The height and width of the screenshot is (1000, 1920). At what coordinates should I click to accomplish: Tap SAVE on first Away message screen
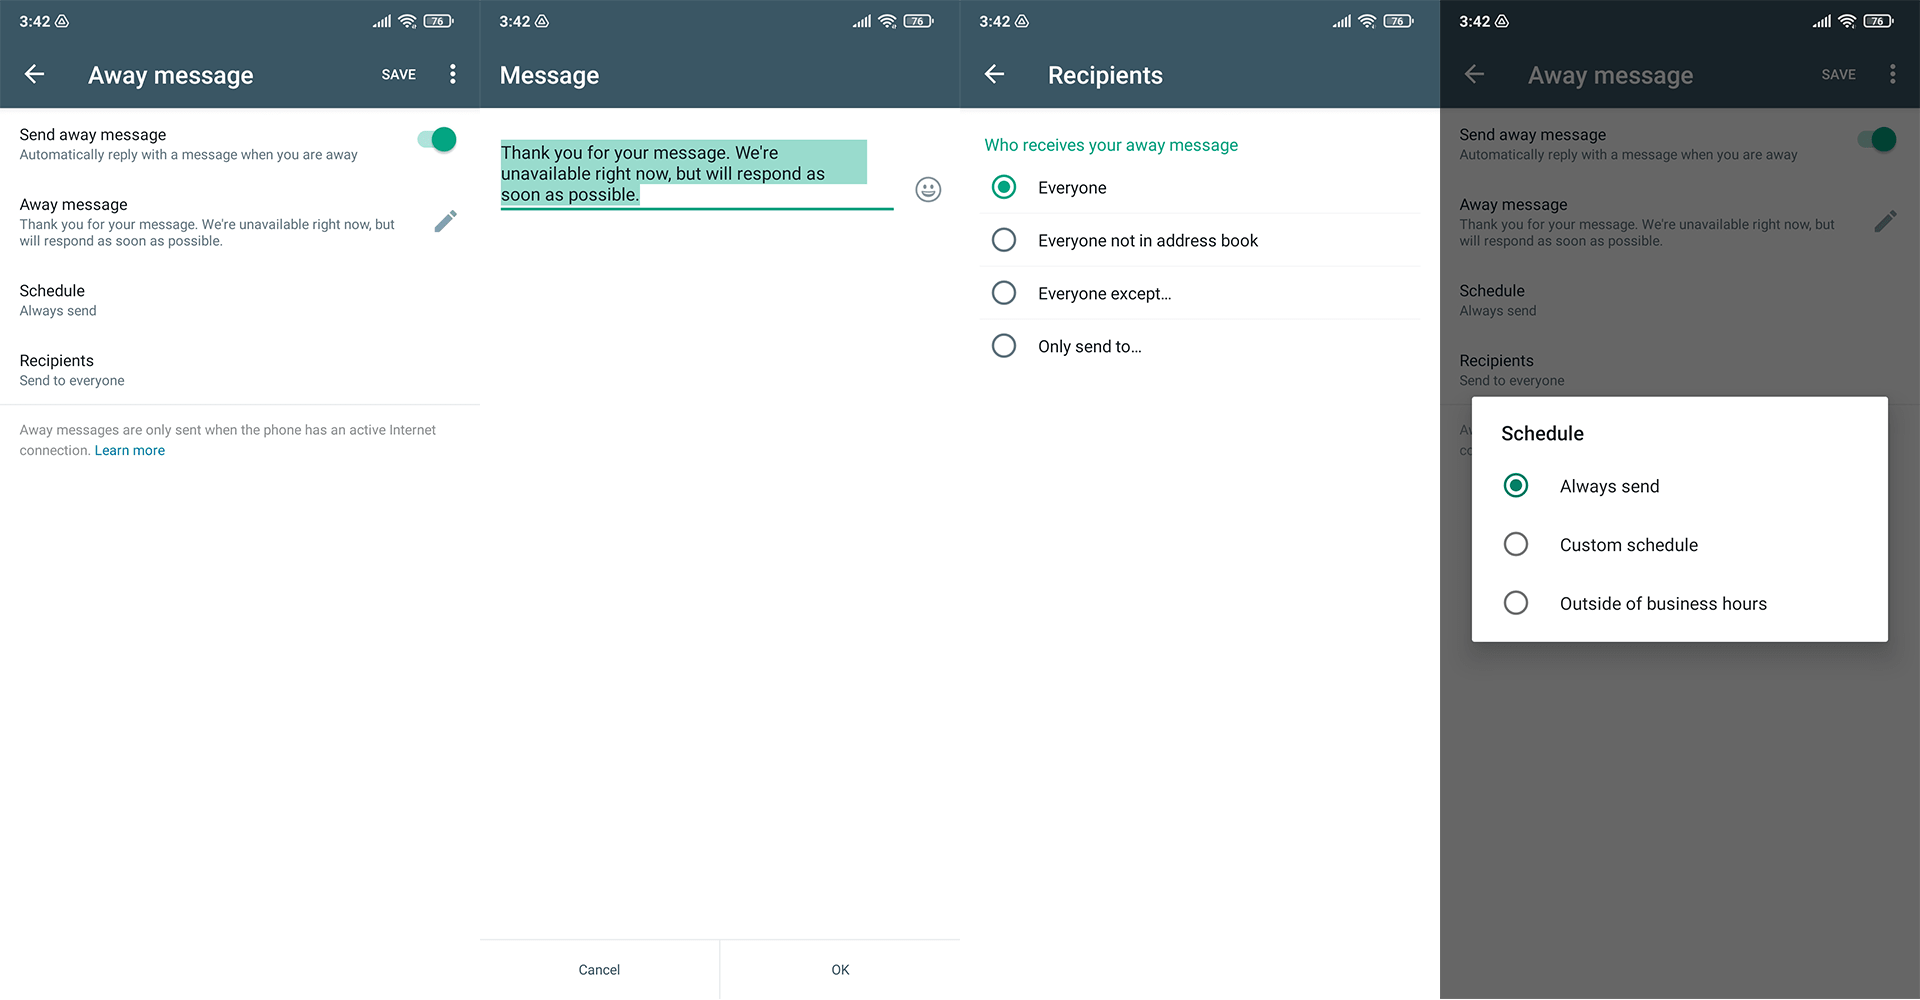click(399, 75)
